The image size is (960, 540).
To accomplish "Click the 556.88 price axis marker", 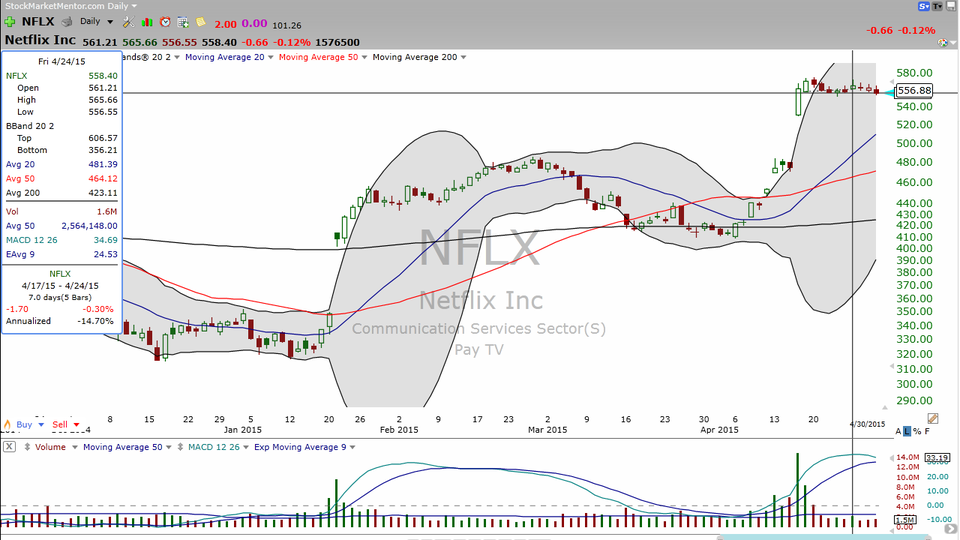I will (x=913, y=91).
